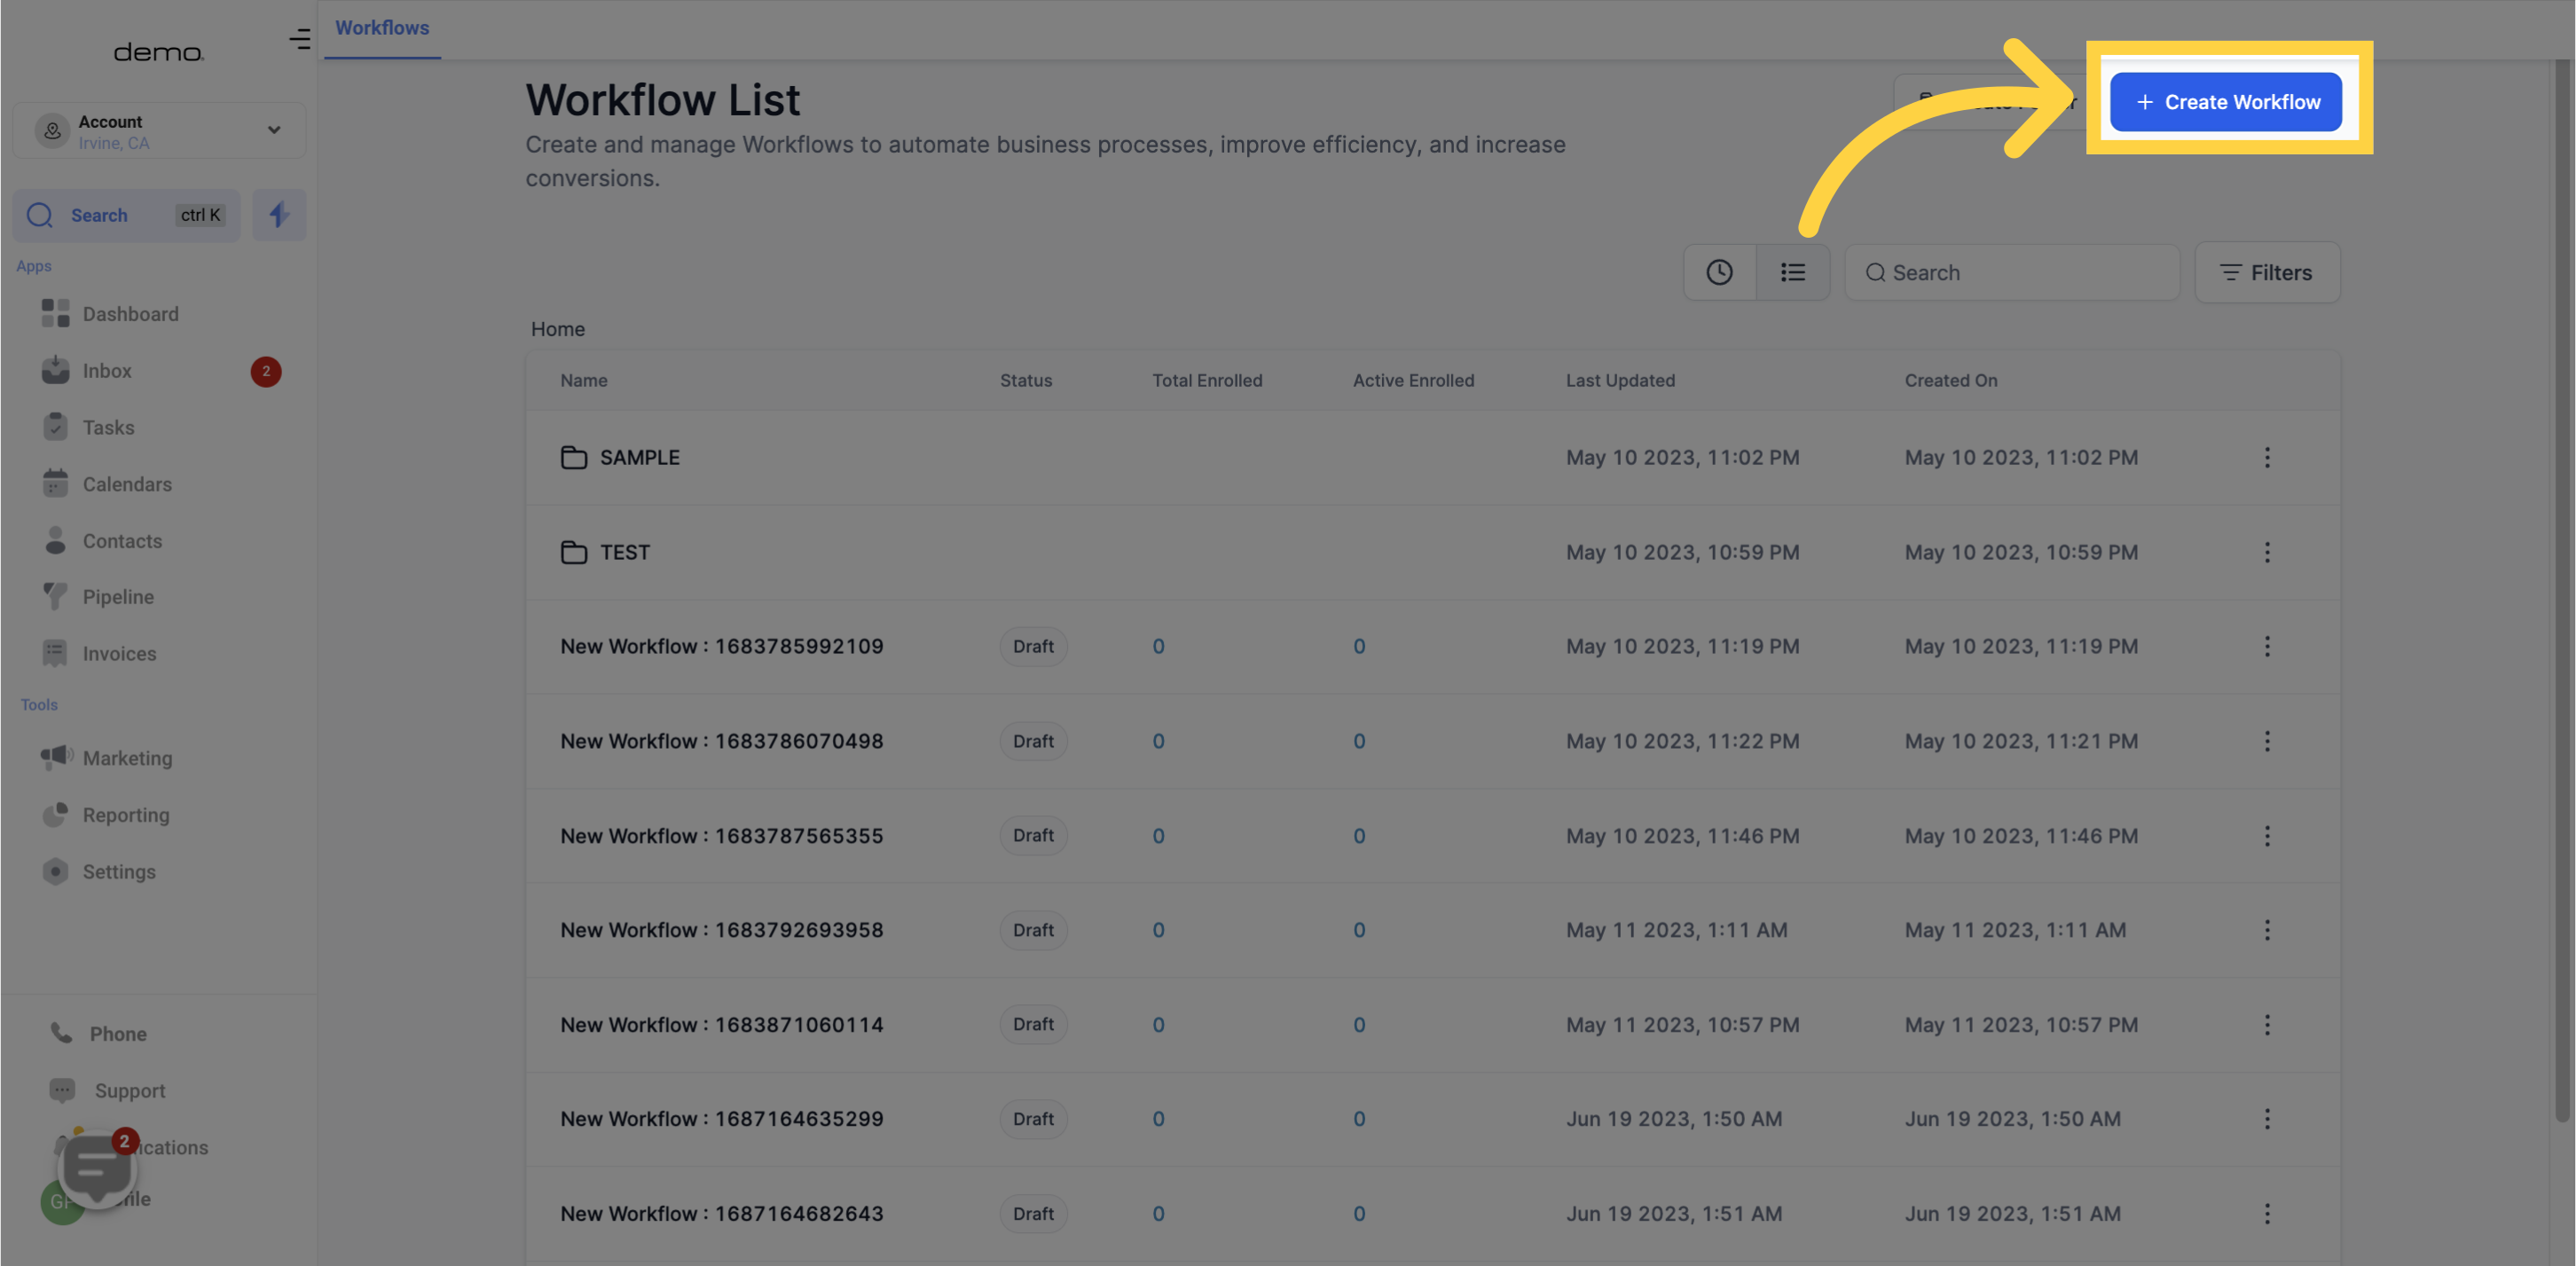
Task: Open the lightning bolt quick actions
Action: click(279, 215)
